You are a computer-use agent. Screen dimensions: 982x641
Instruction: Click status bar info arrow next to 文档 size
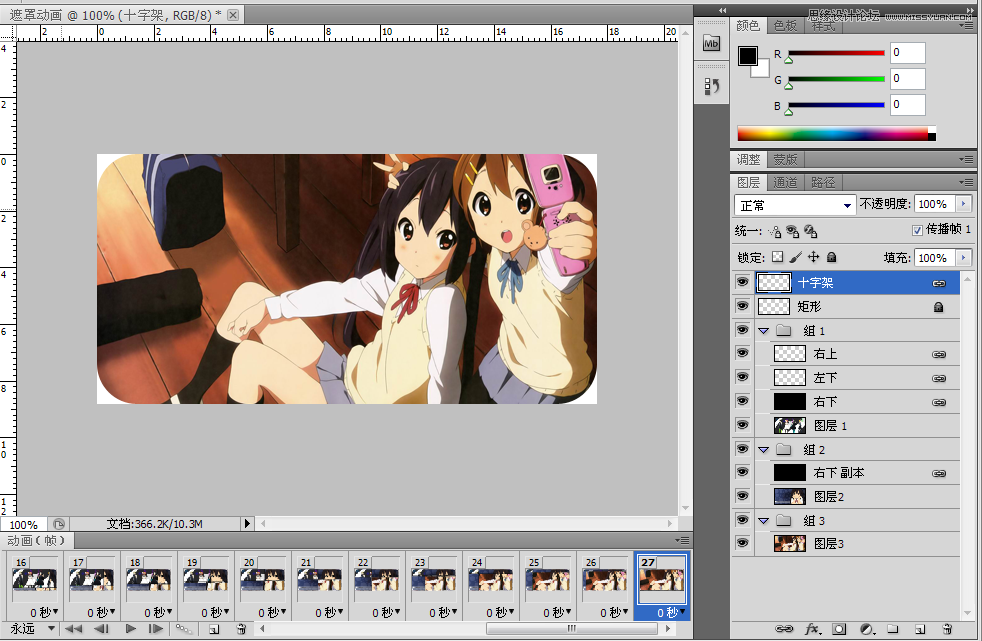tap(247, 523)
